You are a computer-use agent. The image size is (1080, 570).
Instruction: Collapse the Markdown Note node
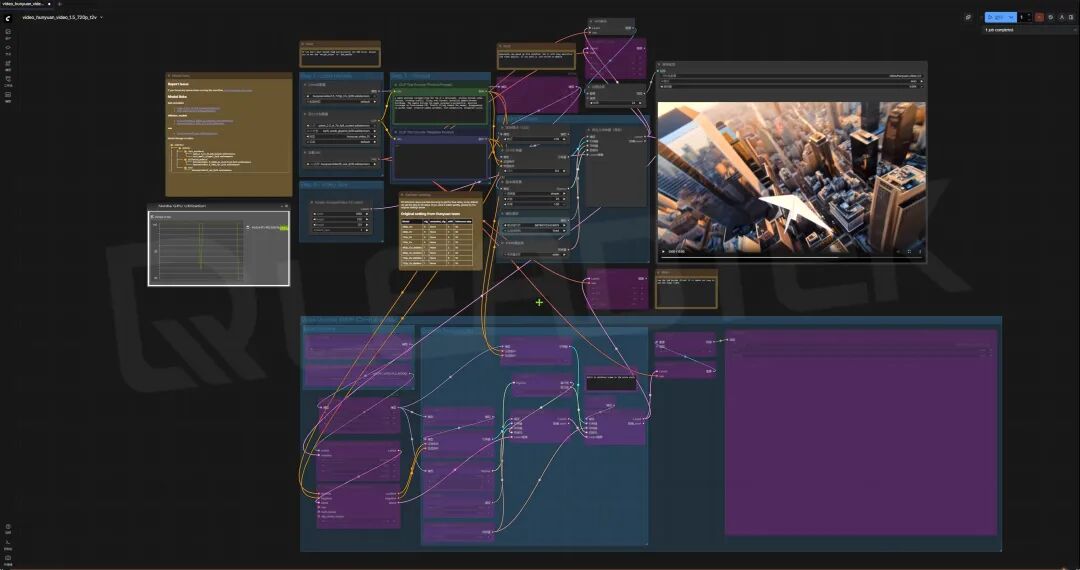tap(169, 76)
